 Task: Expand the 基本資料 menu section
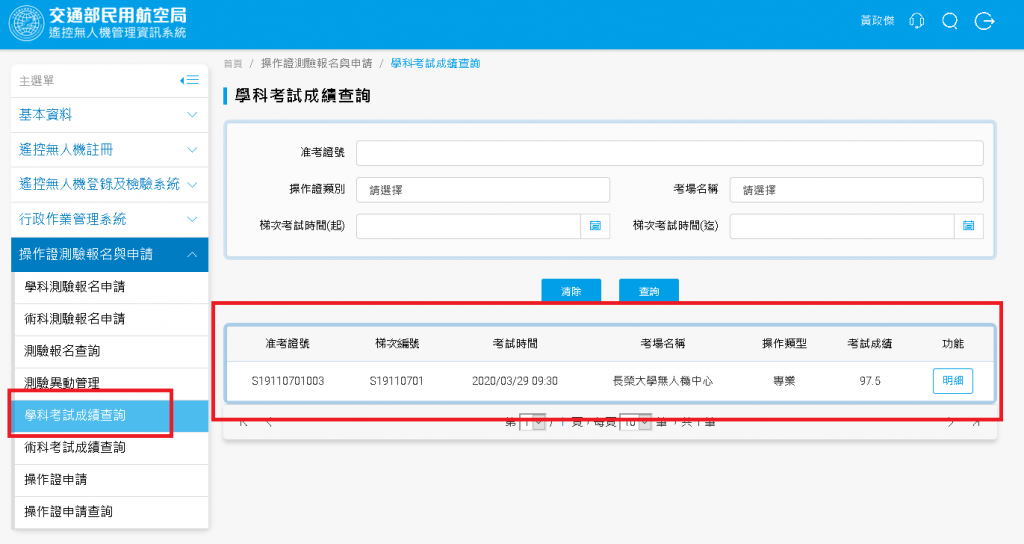[x=108, y=115]
